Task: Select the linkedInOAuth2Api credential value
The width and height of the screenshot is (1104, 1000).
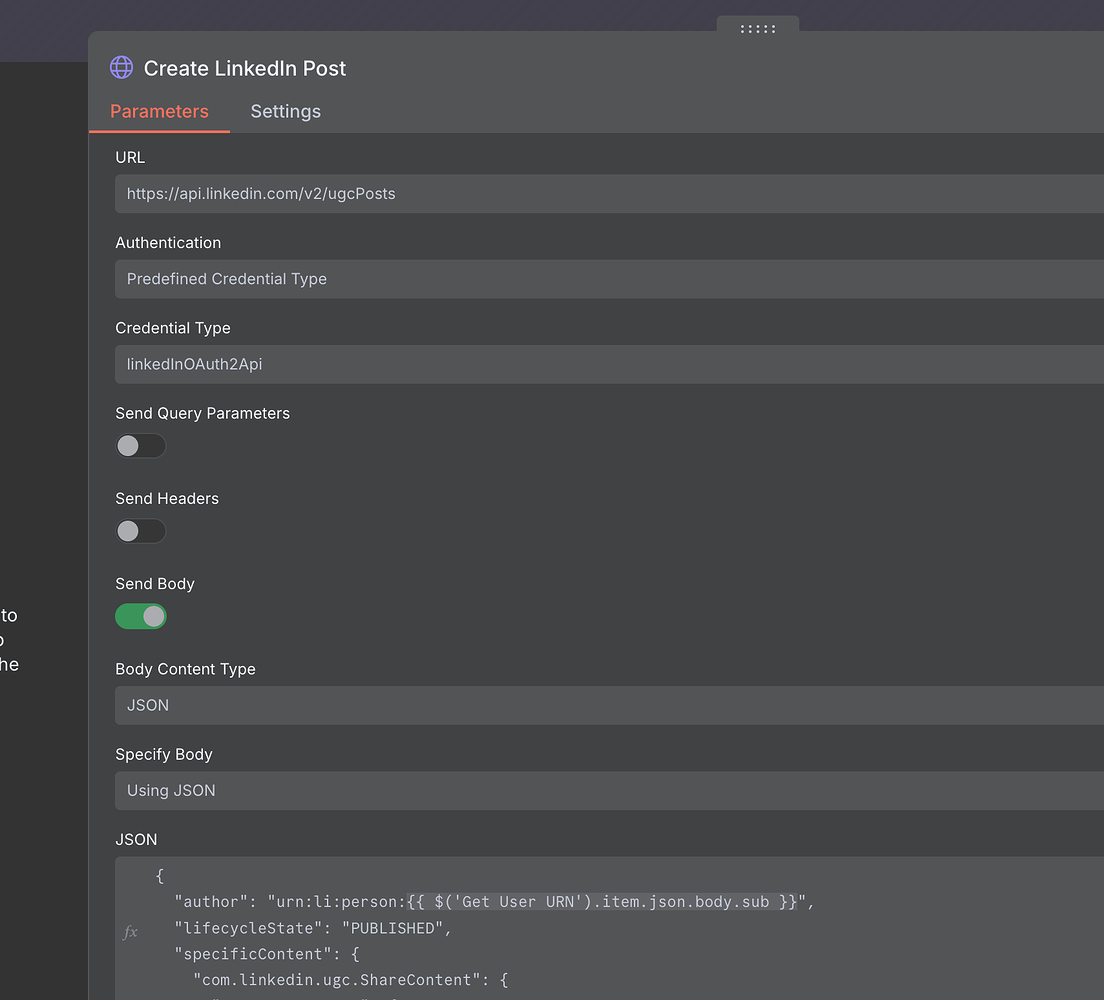Action: pyautogui.click(x=193, y=364)
